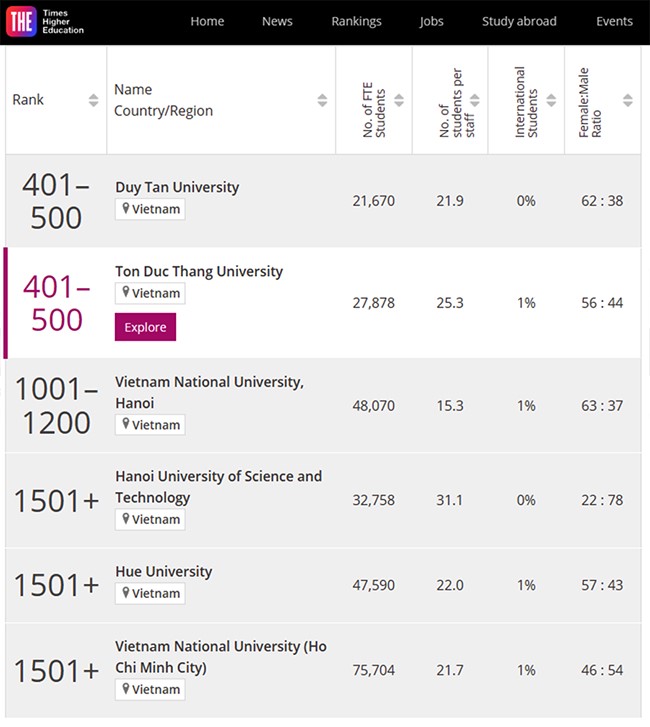Open the Home menu item
The width and height of the screenshot is (650, 727).
pos(207,21)
